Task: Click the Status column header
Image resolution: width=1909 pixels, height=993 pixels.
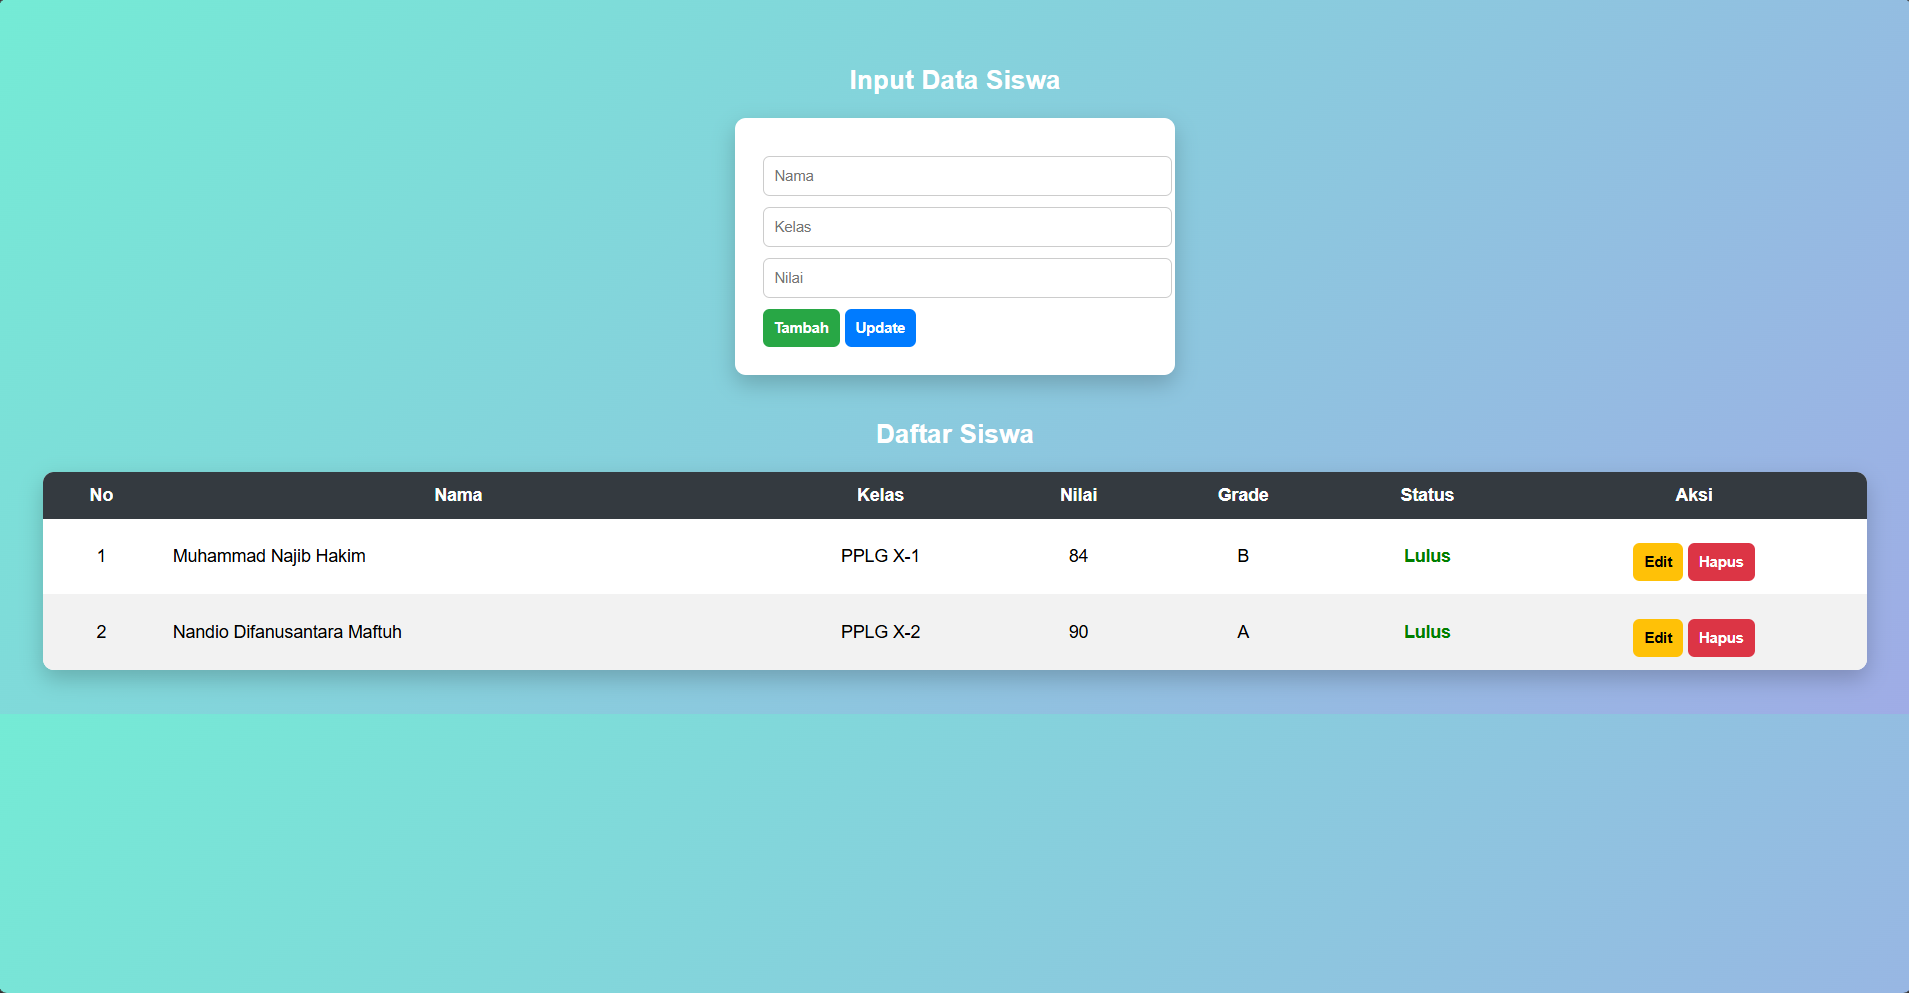Action: click(x=1426, y=495)
